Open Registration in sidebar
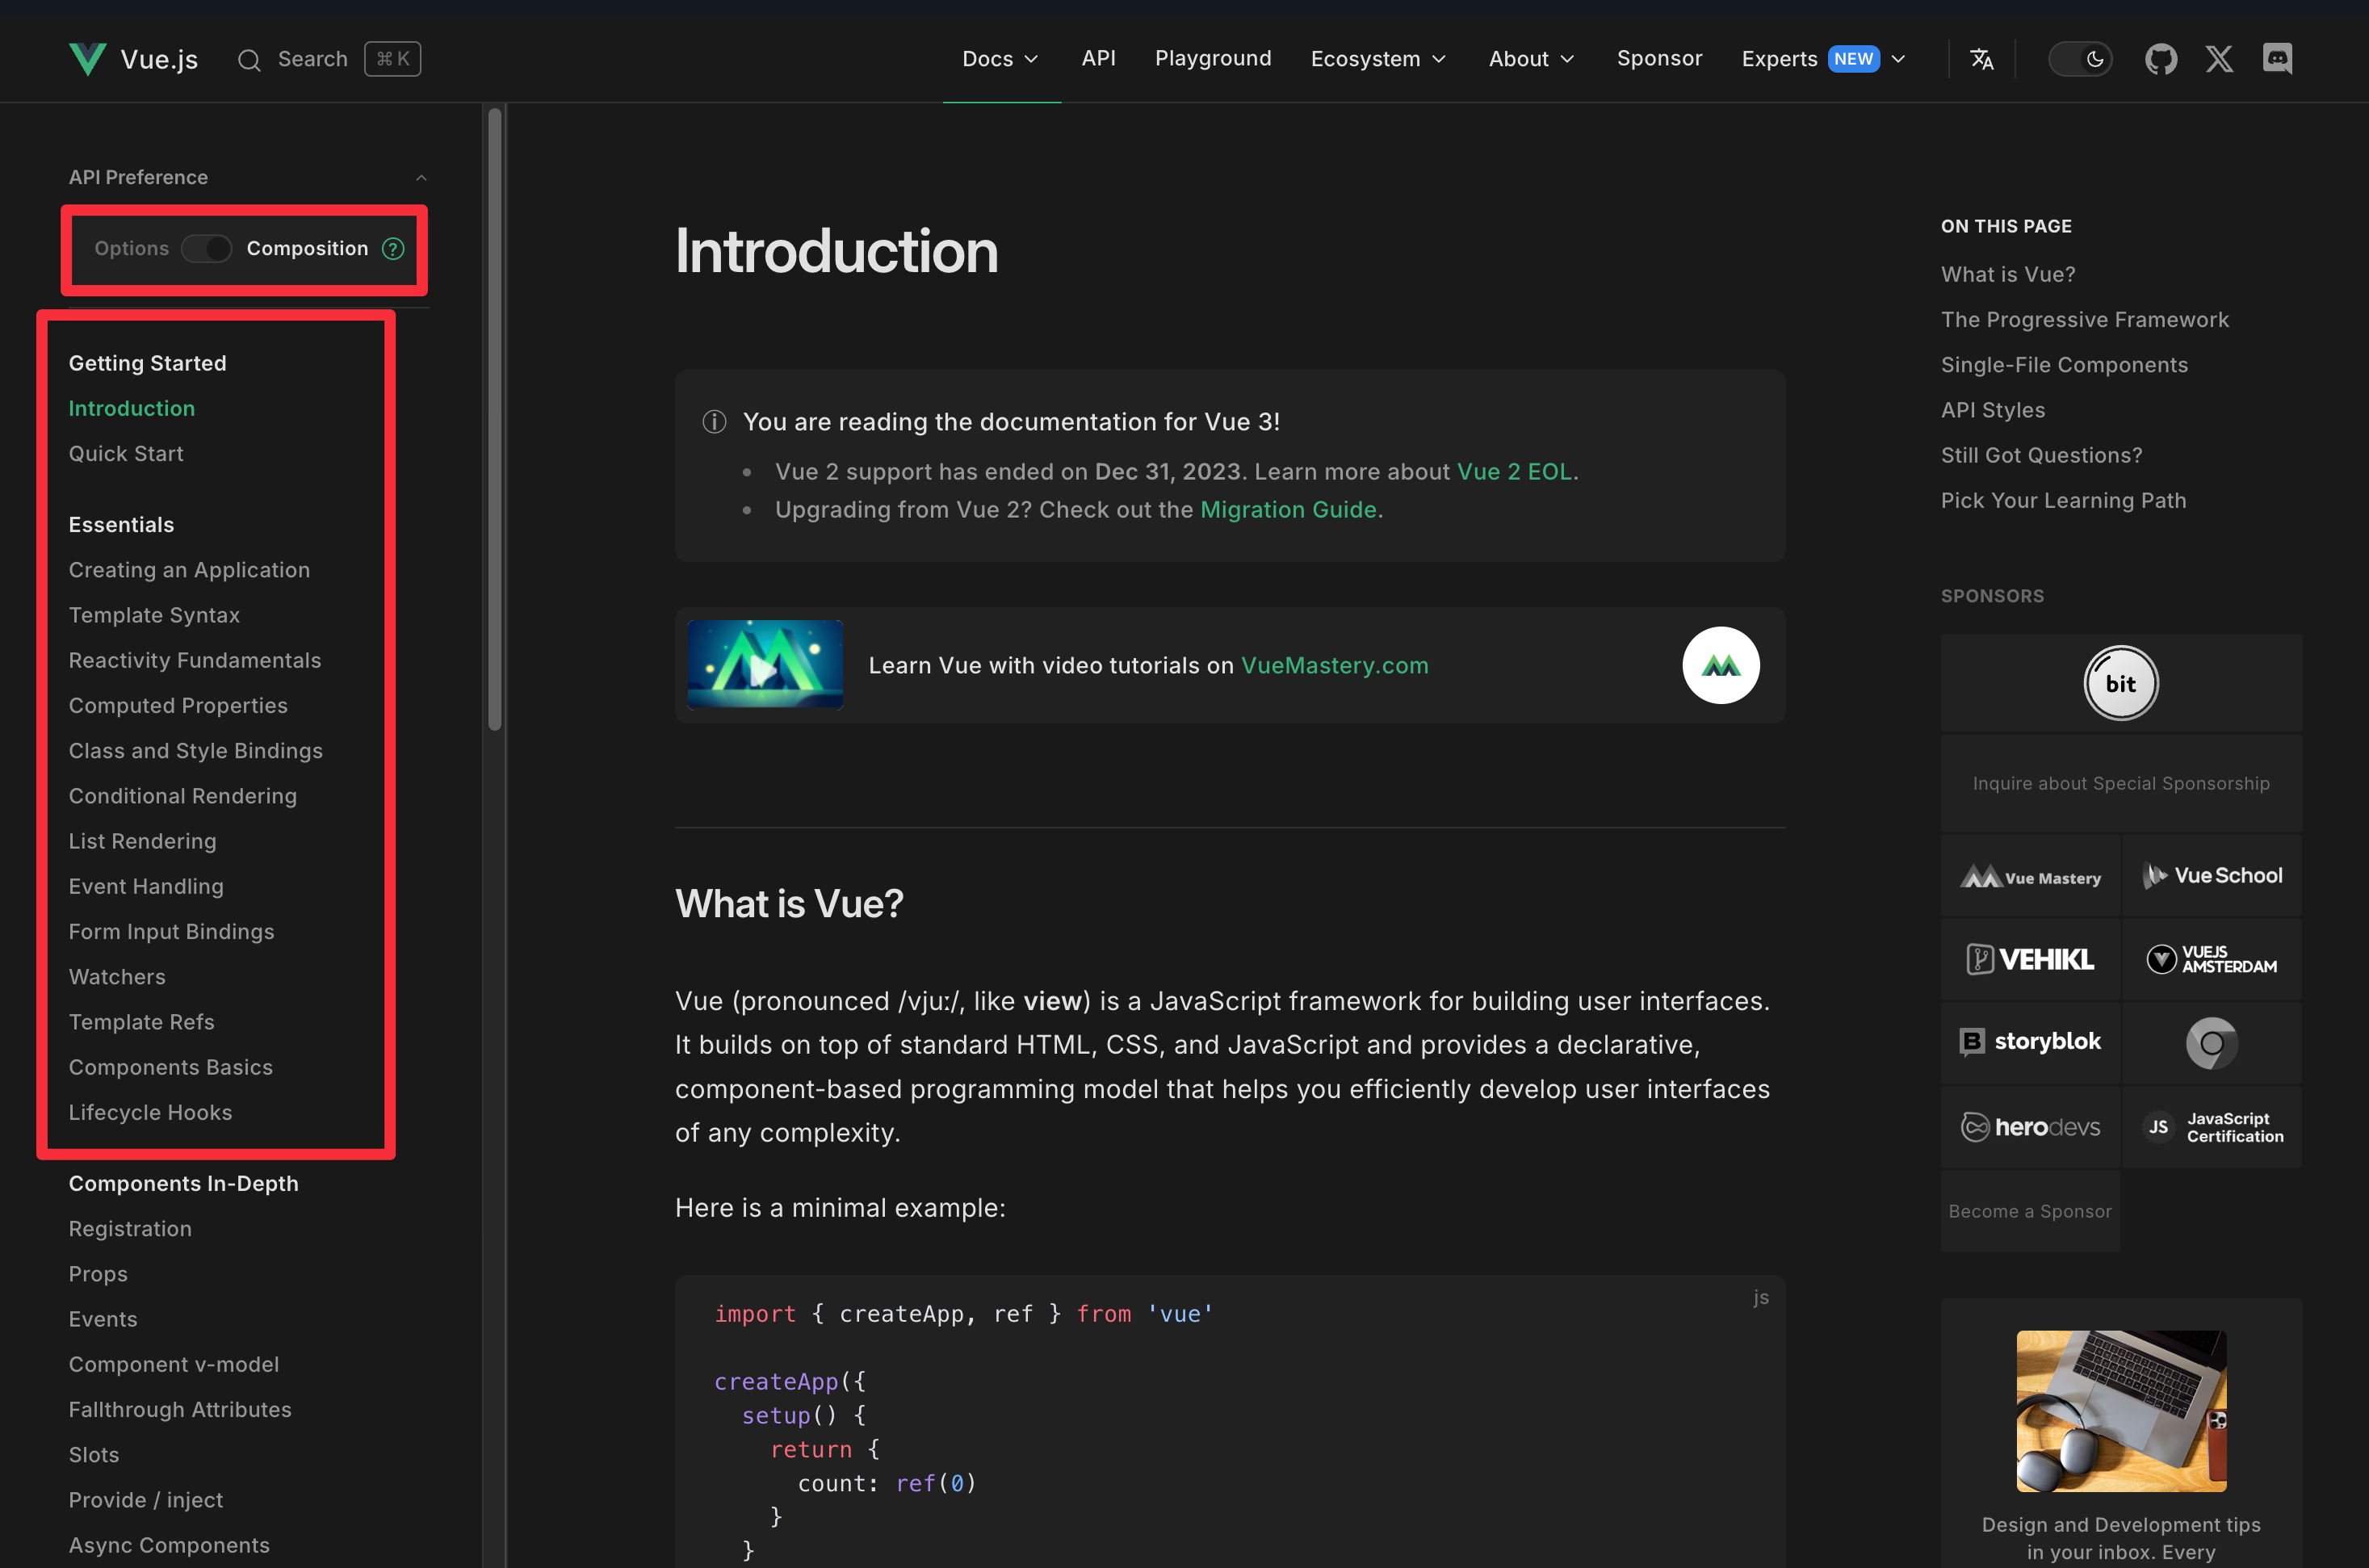Viewport: 2369px width, 1568px height. point(130,1229)
